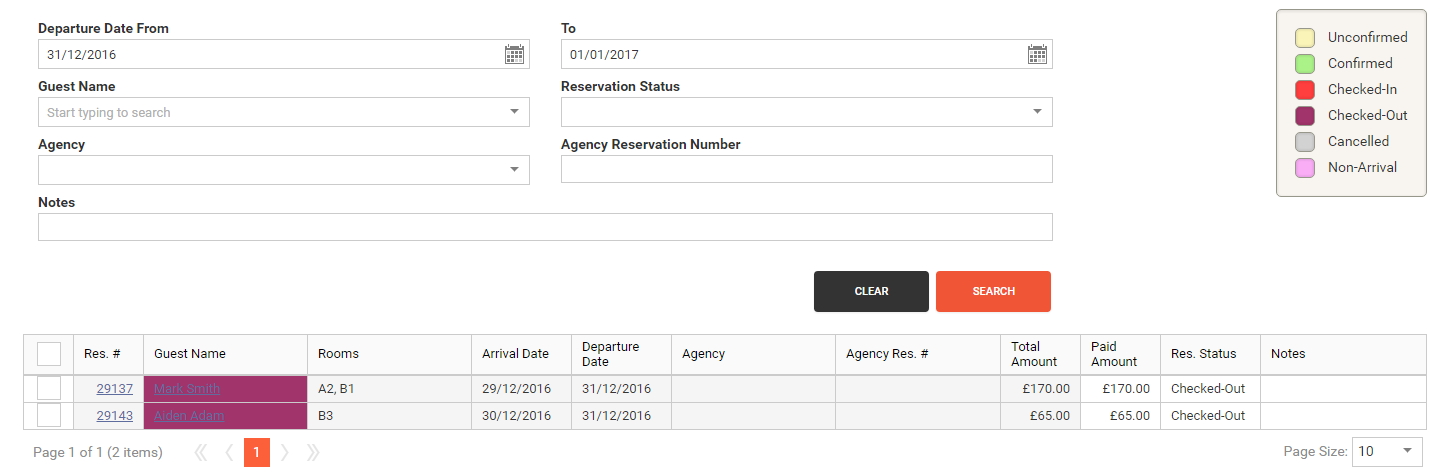Go to previous page arrow
Image resolution: width=1450 pixels, height=475 pixels.
pos(228,452)
